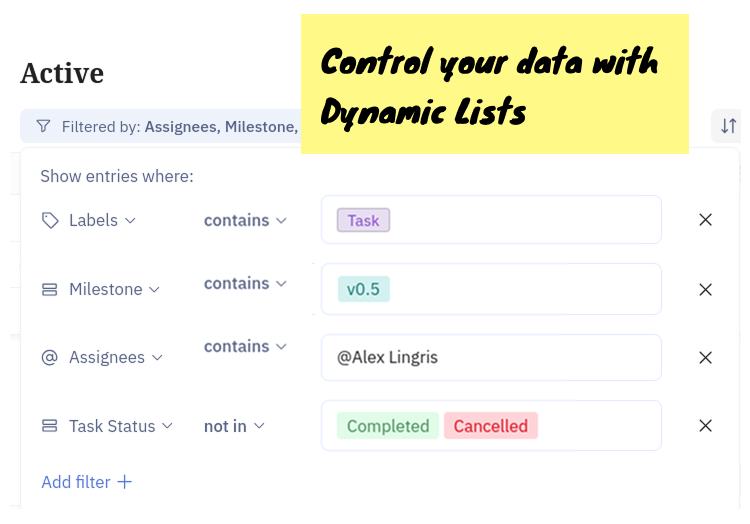Remove the Labels filter row
The image size is (750, 524).
click(x=706, y=220)
